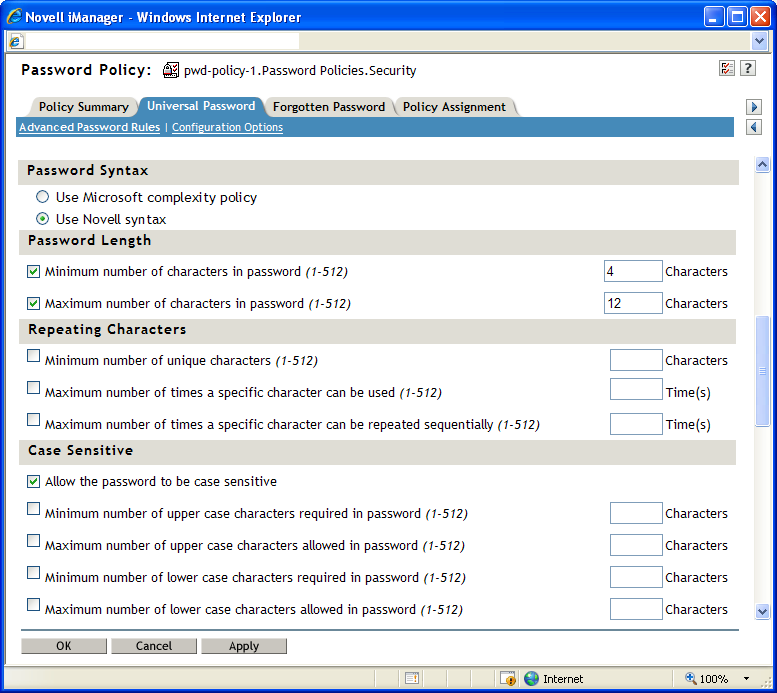
Task: Enable maximum times a specific character can be used
Action: 33,387
